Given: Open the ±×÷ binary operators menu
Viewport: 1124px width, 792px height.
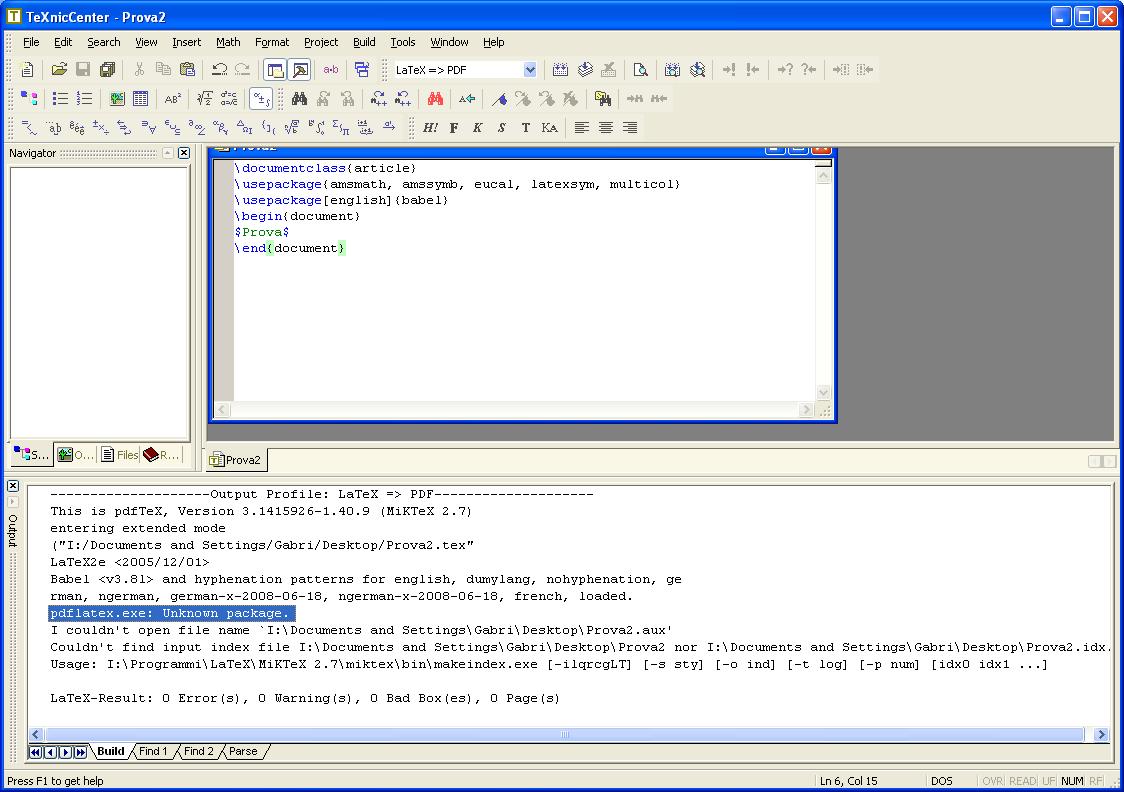Looking at the screenshot, I should pyautogui.click(x=101, y=128).
